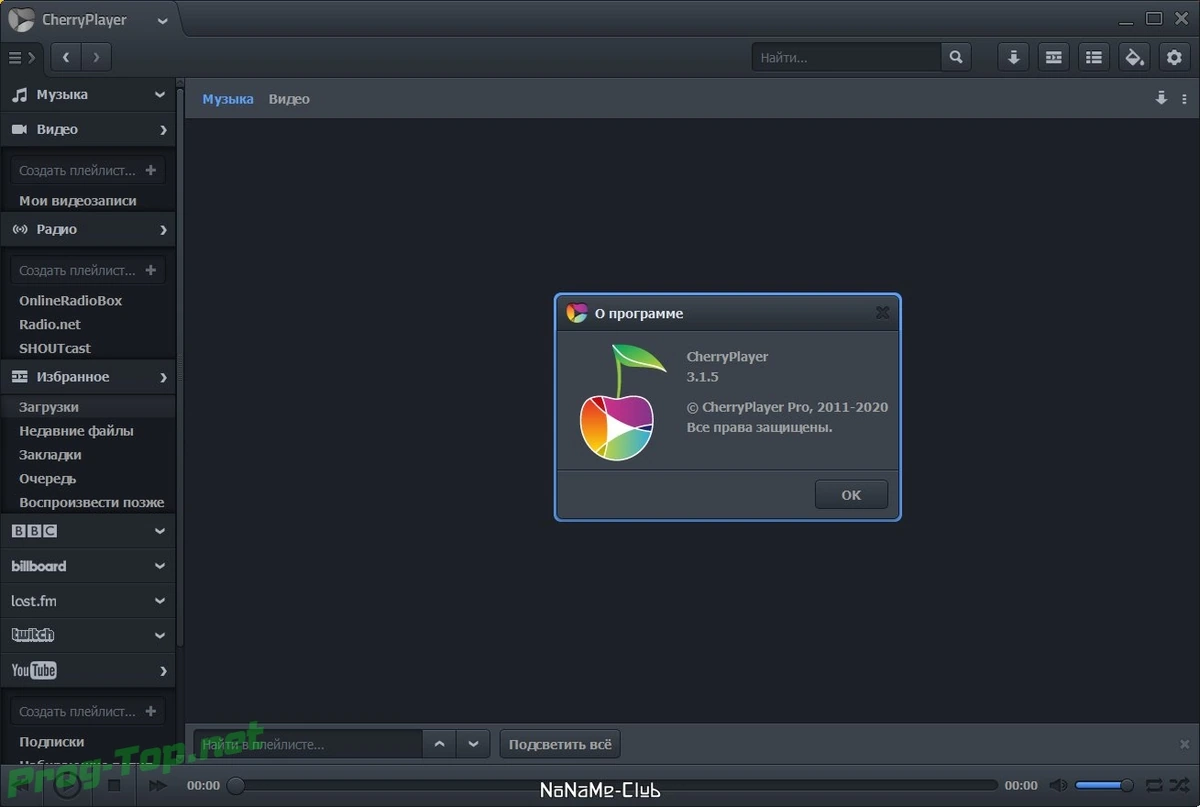Expand the YouTube sidebar section
The width and height of the screenshot is (1200, 807).
tap(88, 670)
